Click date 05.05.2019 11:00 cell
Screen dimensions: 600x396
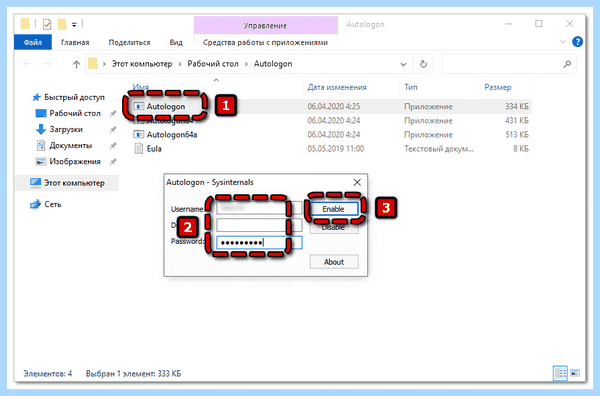(336, 149)
